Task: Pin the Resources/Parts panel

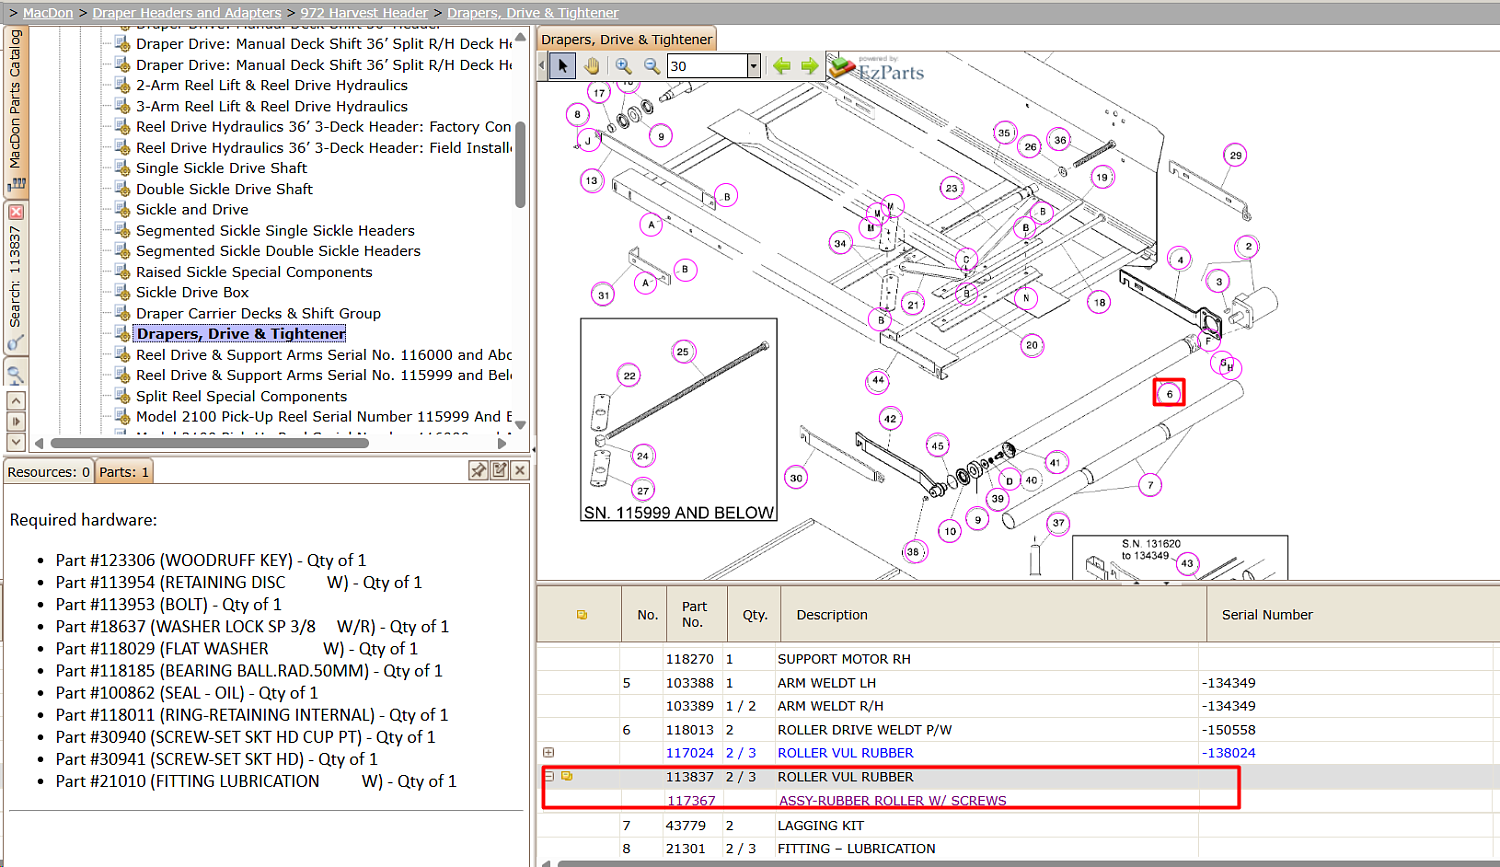Action: tap(478, 470)
